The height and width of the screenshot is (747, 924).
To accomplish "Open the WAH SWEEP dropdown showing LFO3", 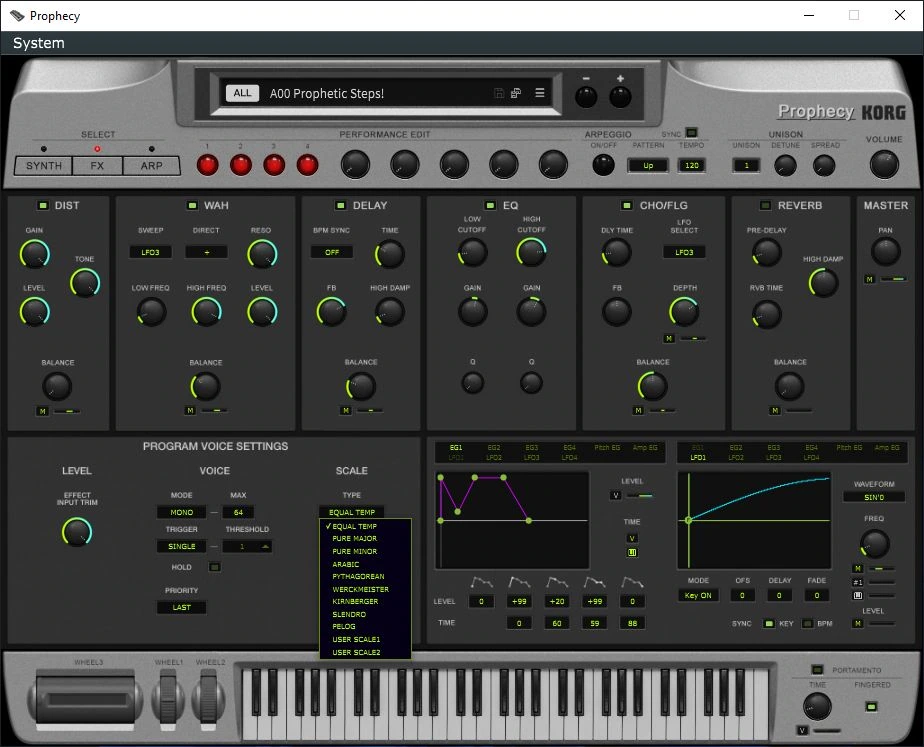I will [x=150, y=252].
